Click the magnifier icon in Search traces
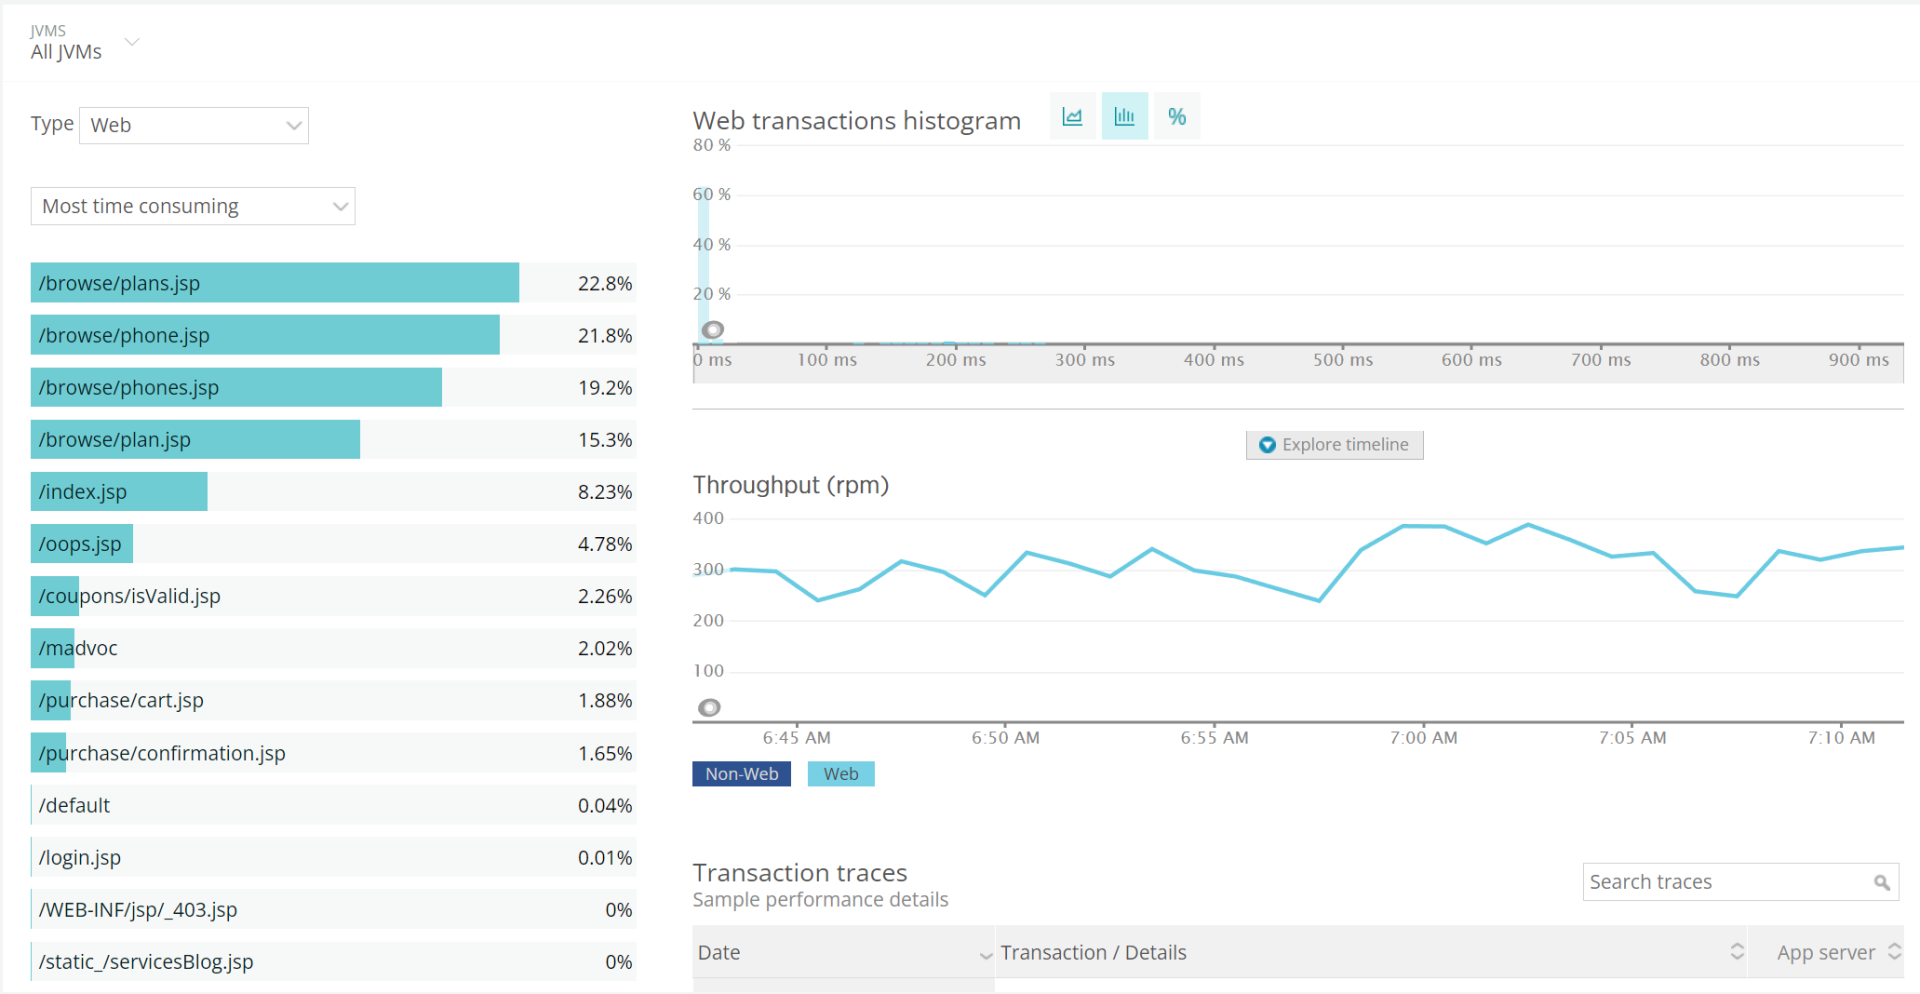The height and width of the screenshot is (994, 1920). (x=1882, y=881)
